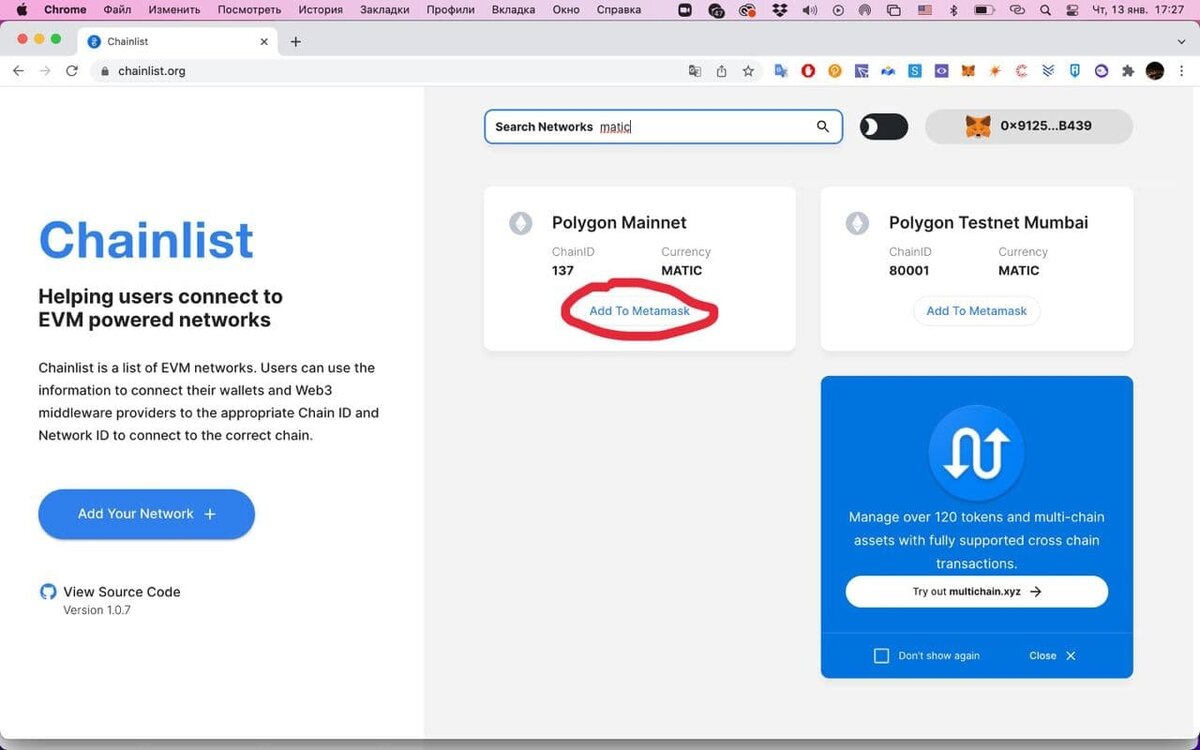1200x750 pixels.
Task: Click the share icon in address bar
Action: [721, 71]
